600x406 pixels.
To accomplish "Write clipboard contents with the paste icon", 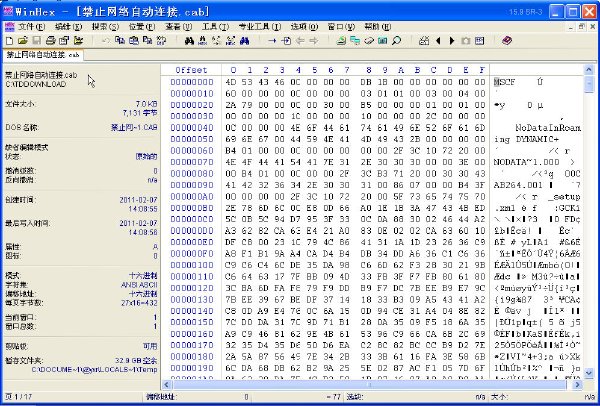I will (x=134, y=41).
